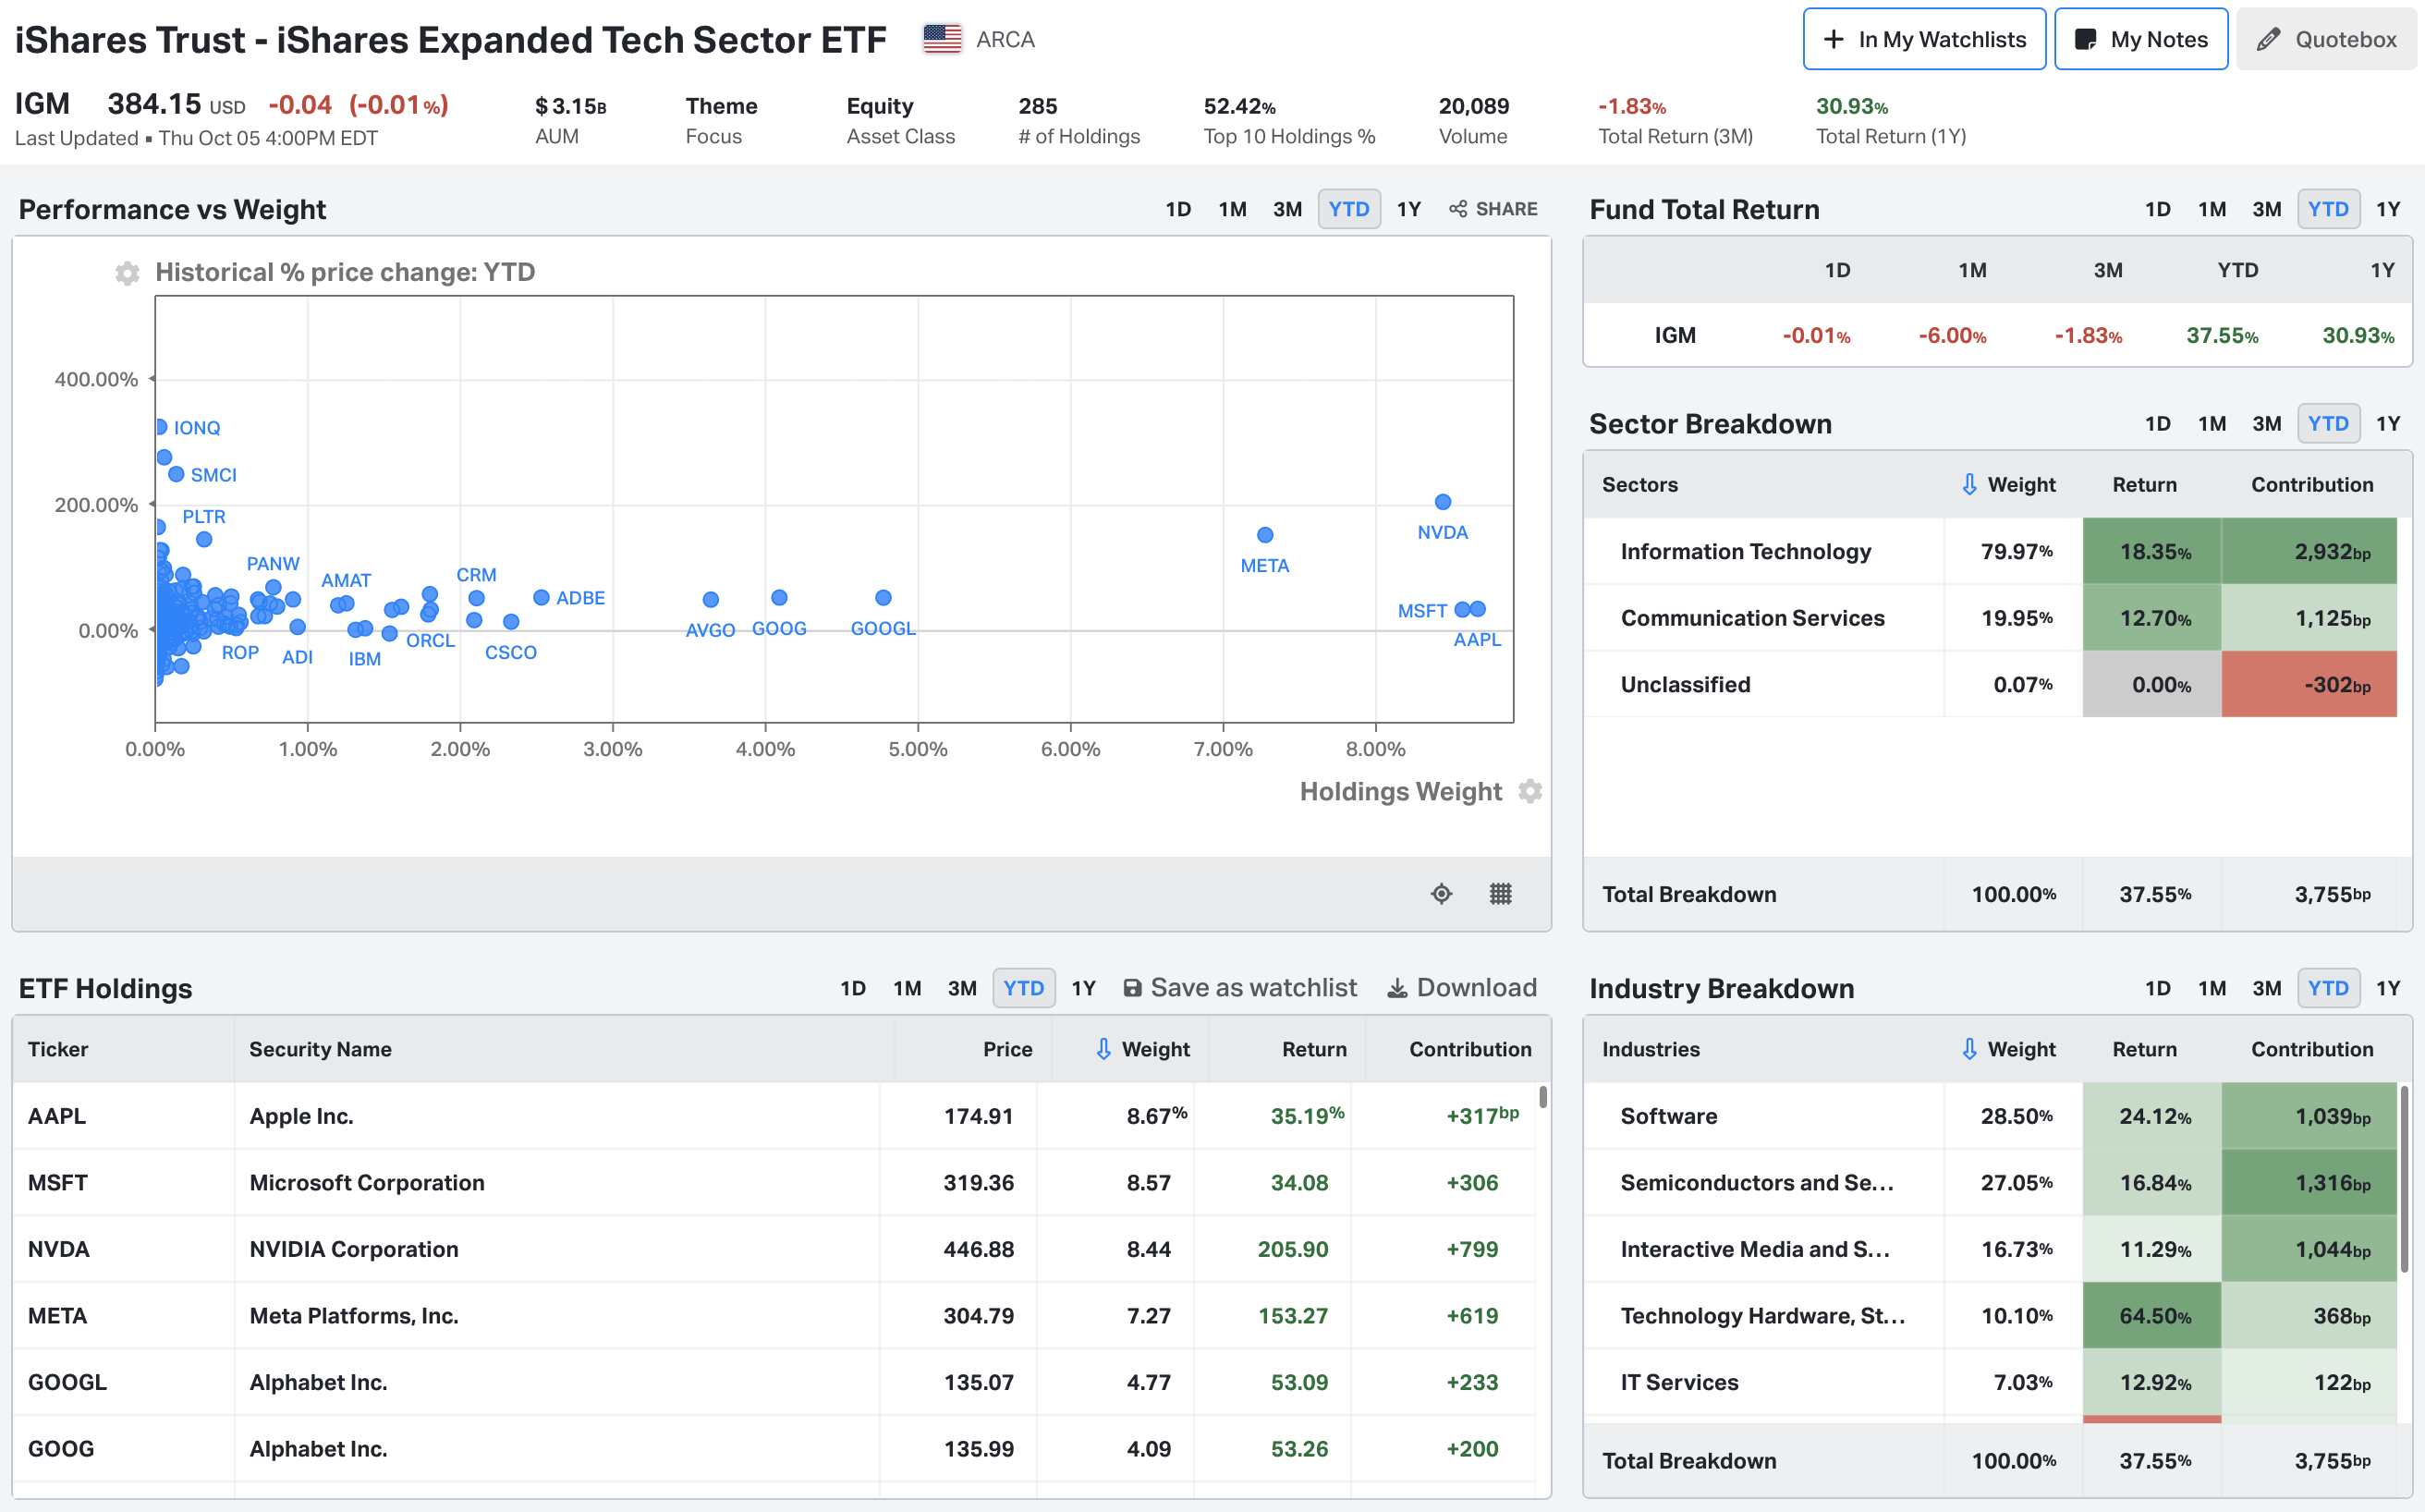Screen dimensions: 2425x1512
Task: Click the sort arrow by Weight in Industry Breakdown
Action: (x=1969, y=1049)
